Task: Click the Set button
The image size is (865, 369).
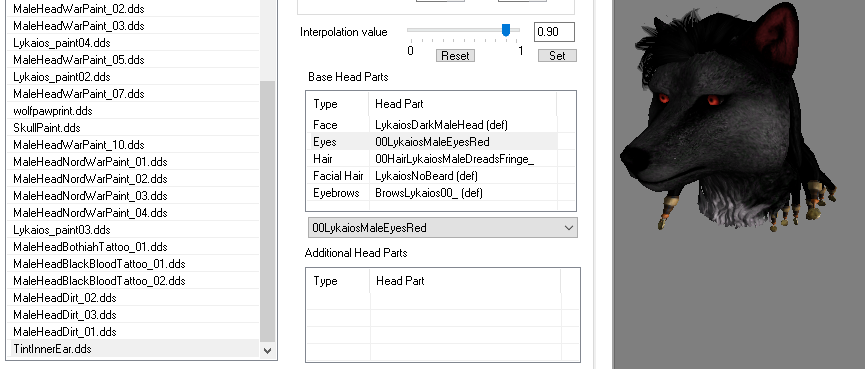Action: (x=557, y=56)
